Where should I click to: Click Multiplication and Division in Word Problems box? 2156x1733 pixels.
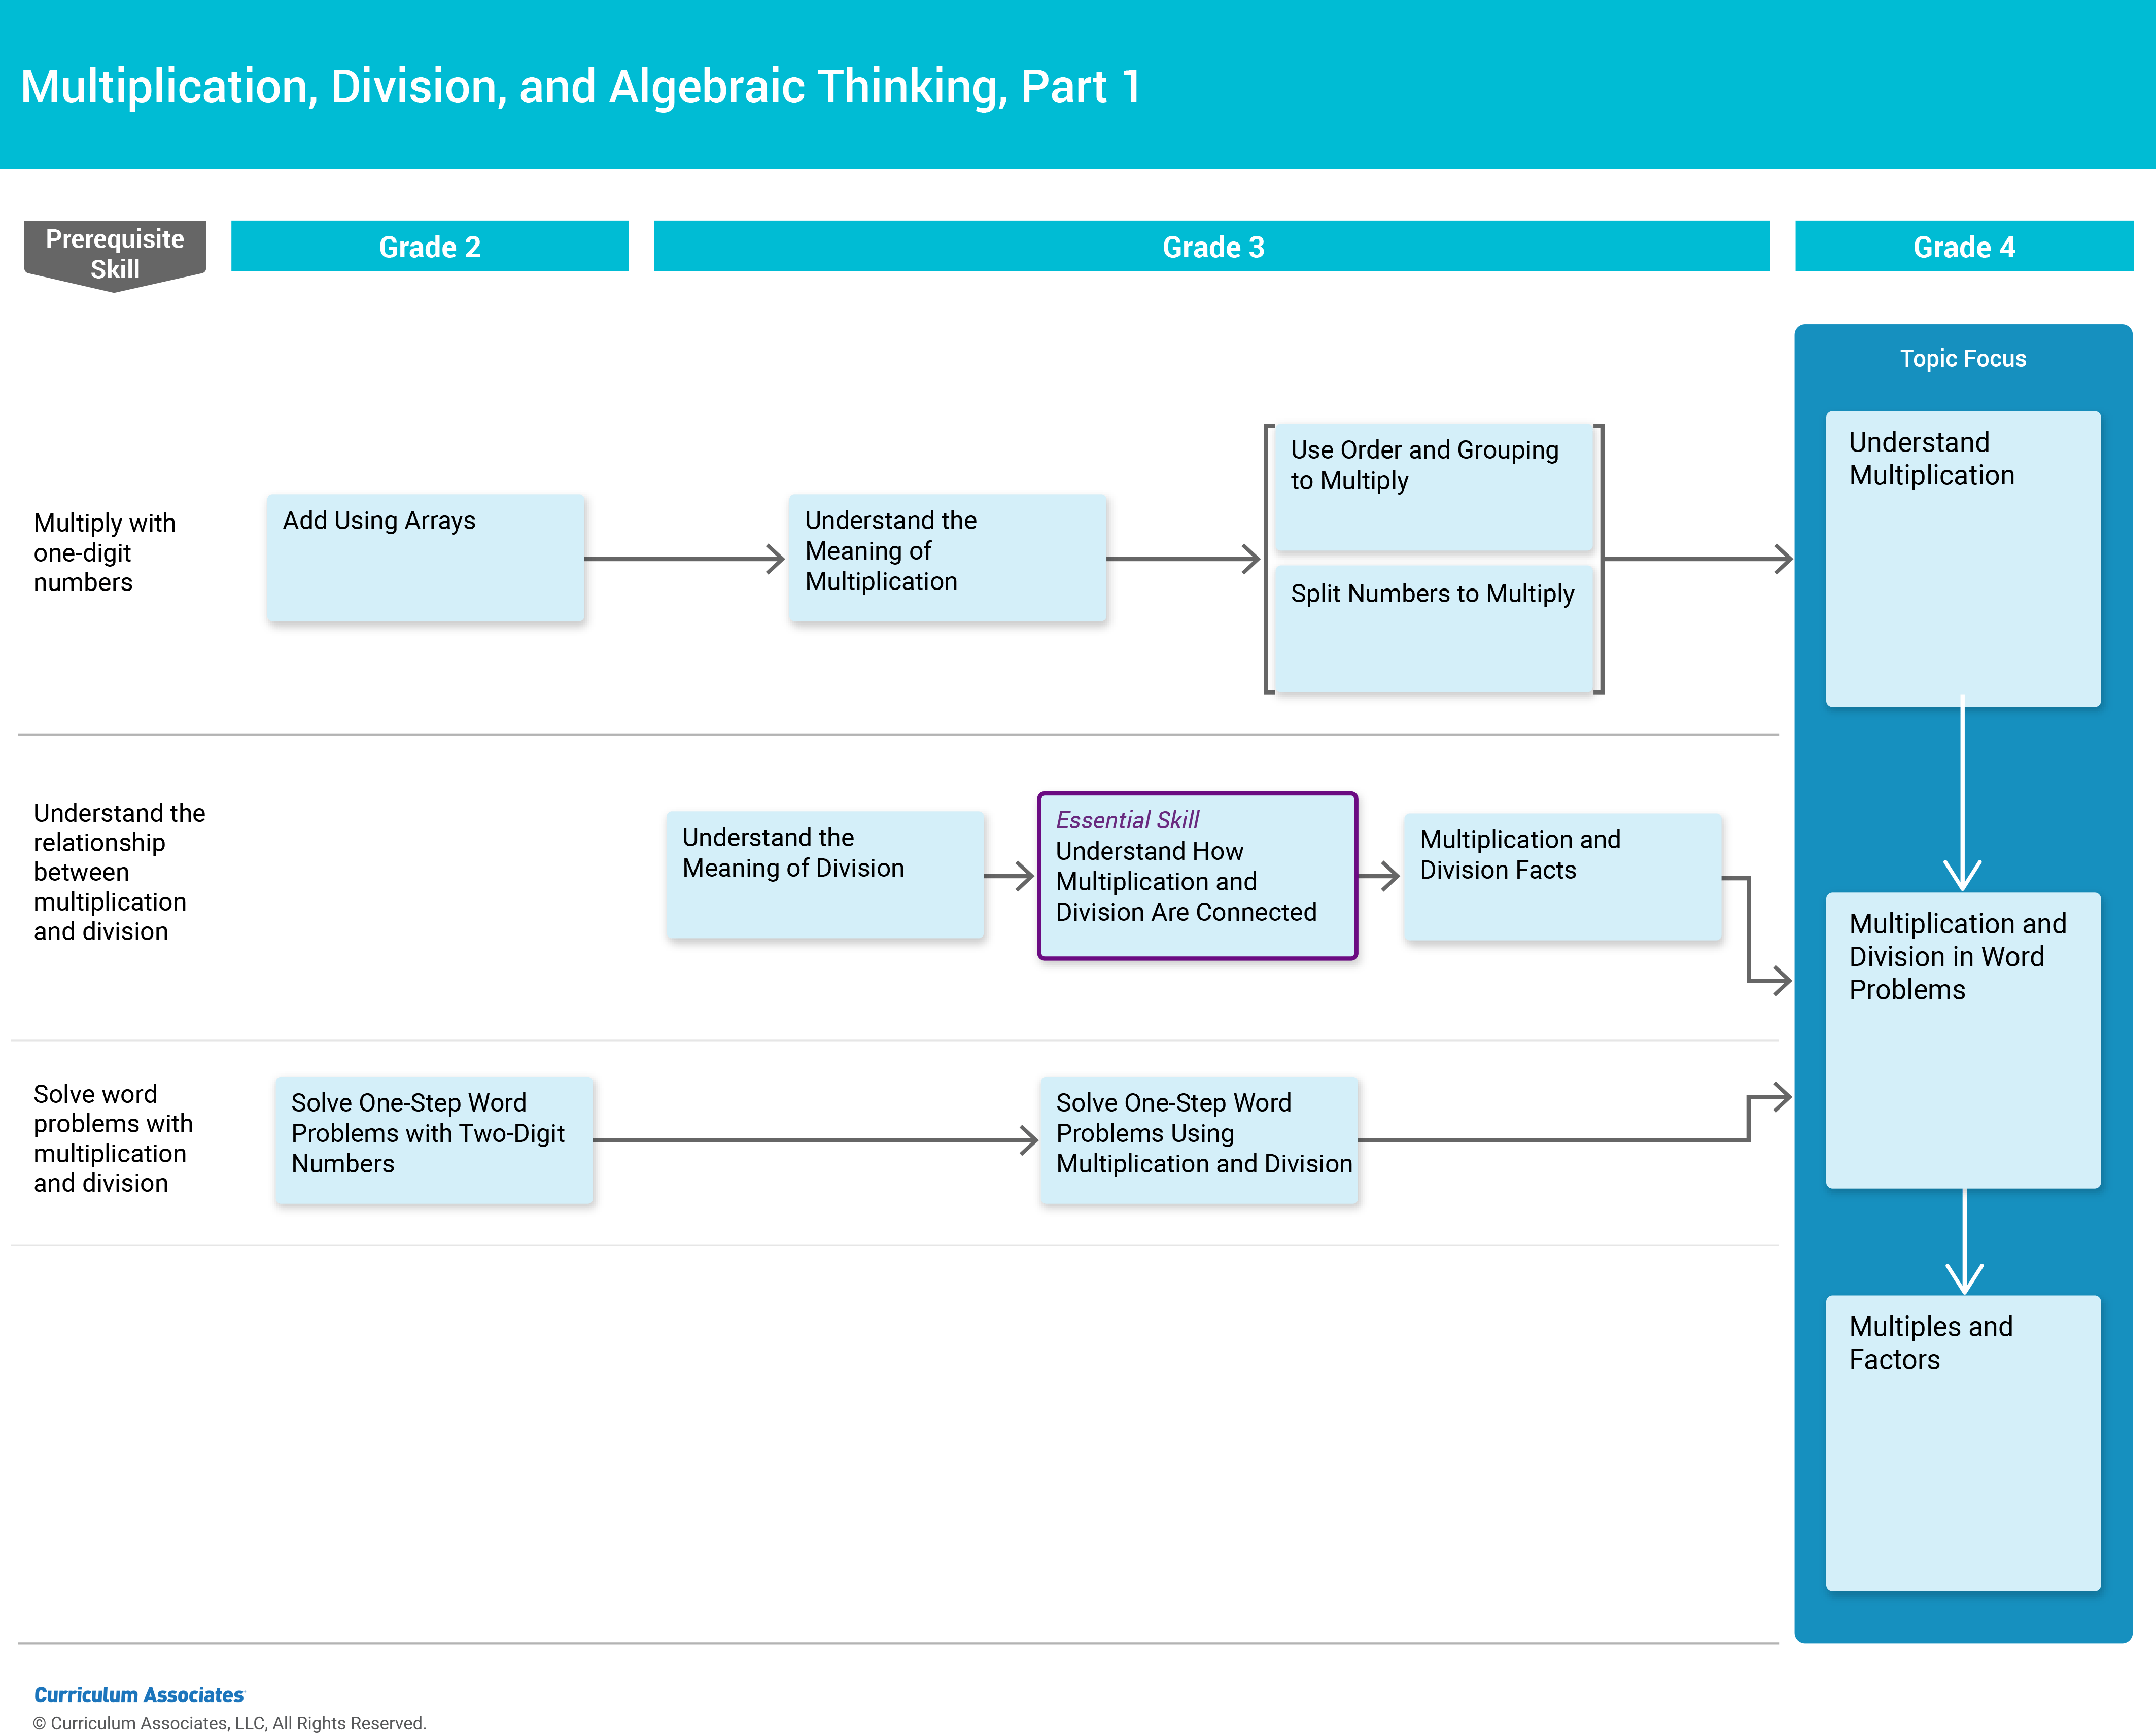(1962, 1039)
